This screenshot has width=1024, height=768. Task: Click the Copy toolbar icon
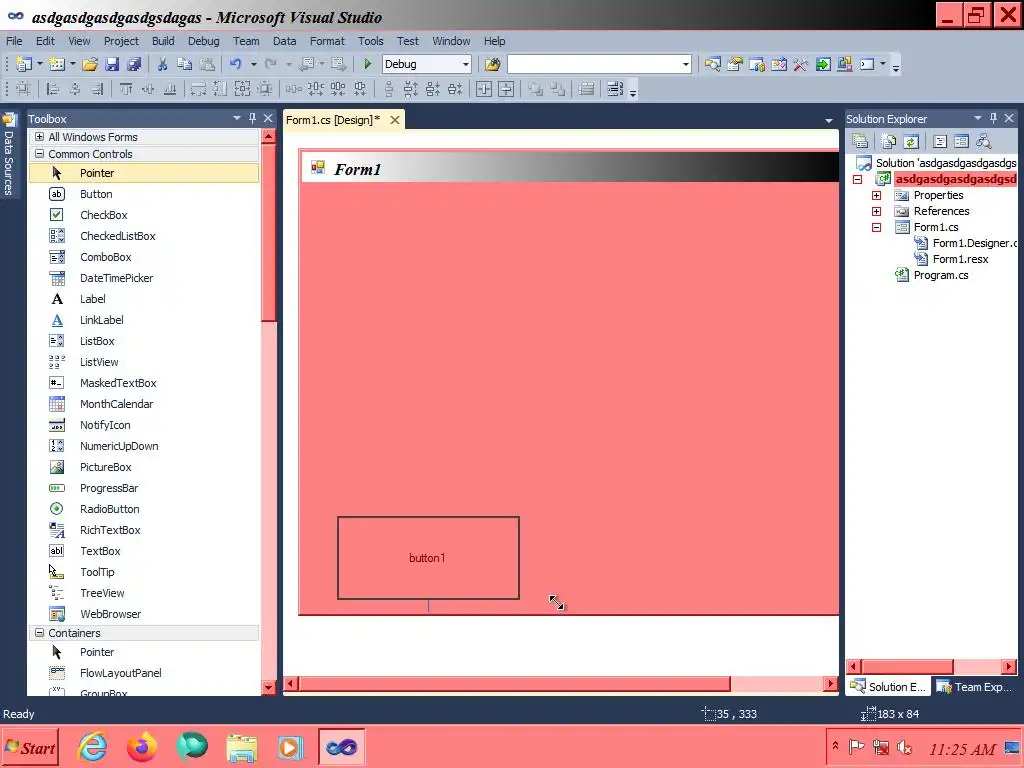point(184,64)
